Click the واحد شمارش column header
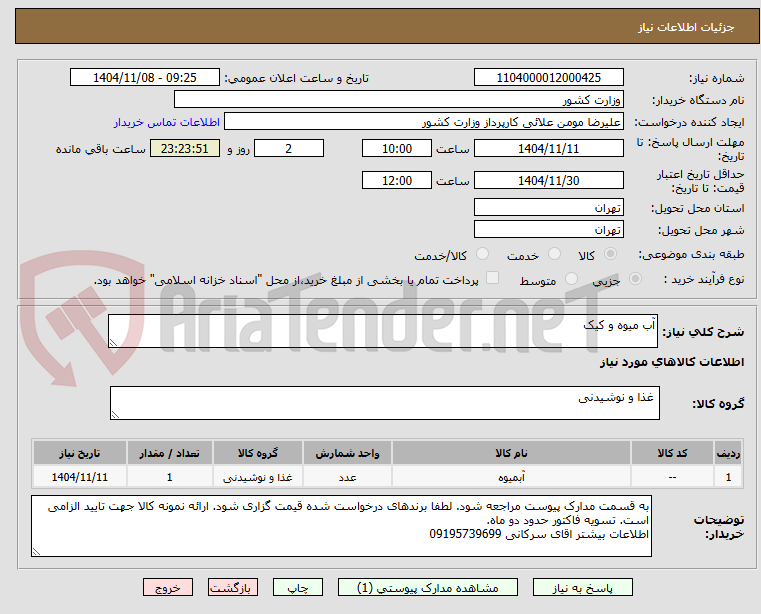This screenshot has width=761, height=614. [347, 453]
